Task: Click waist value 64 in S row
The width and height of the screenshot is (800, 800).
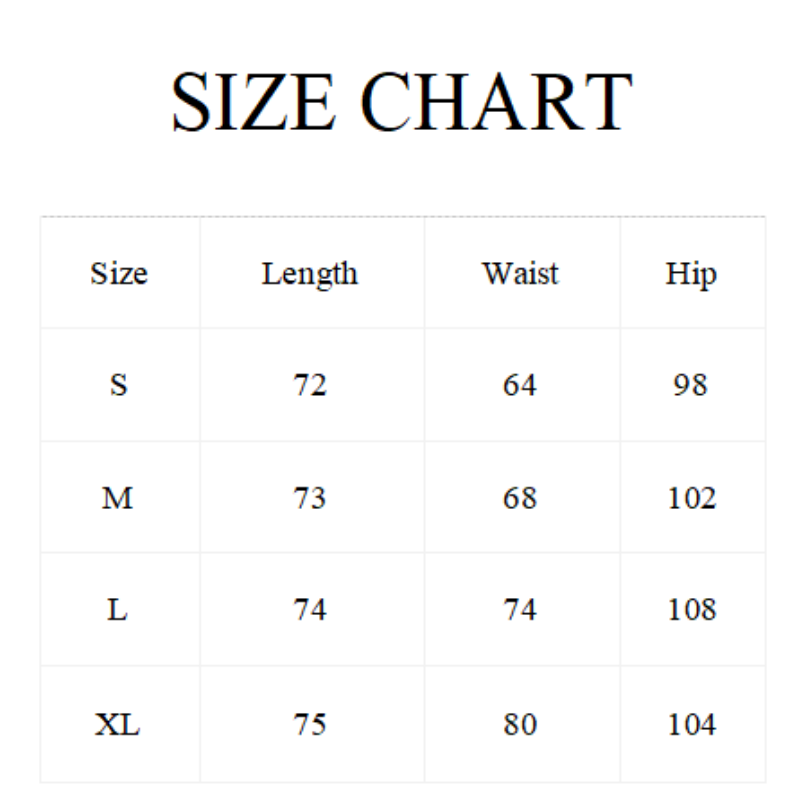Action: [520, 385]
